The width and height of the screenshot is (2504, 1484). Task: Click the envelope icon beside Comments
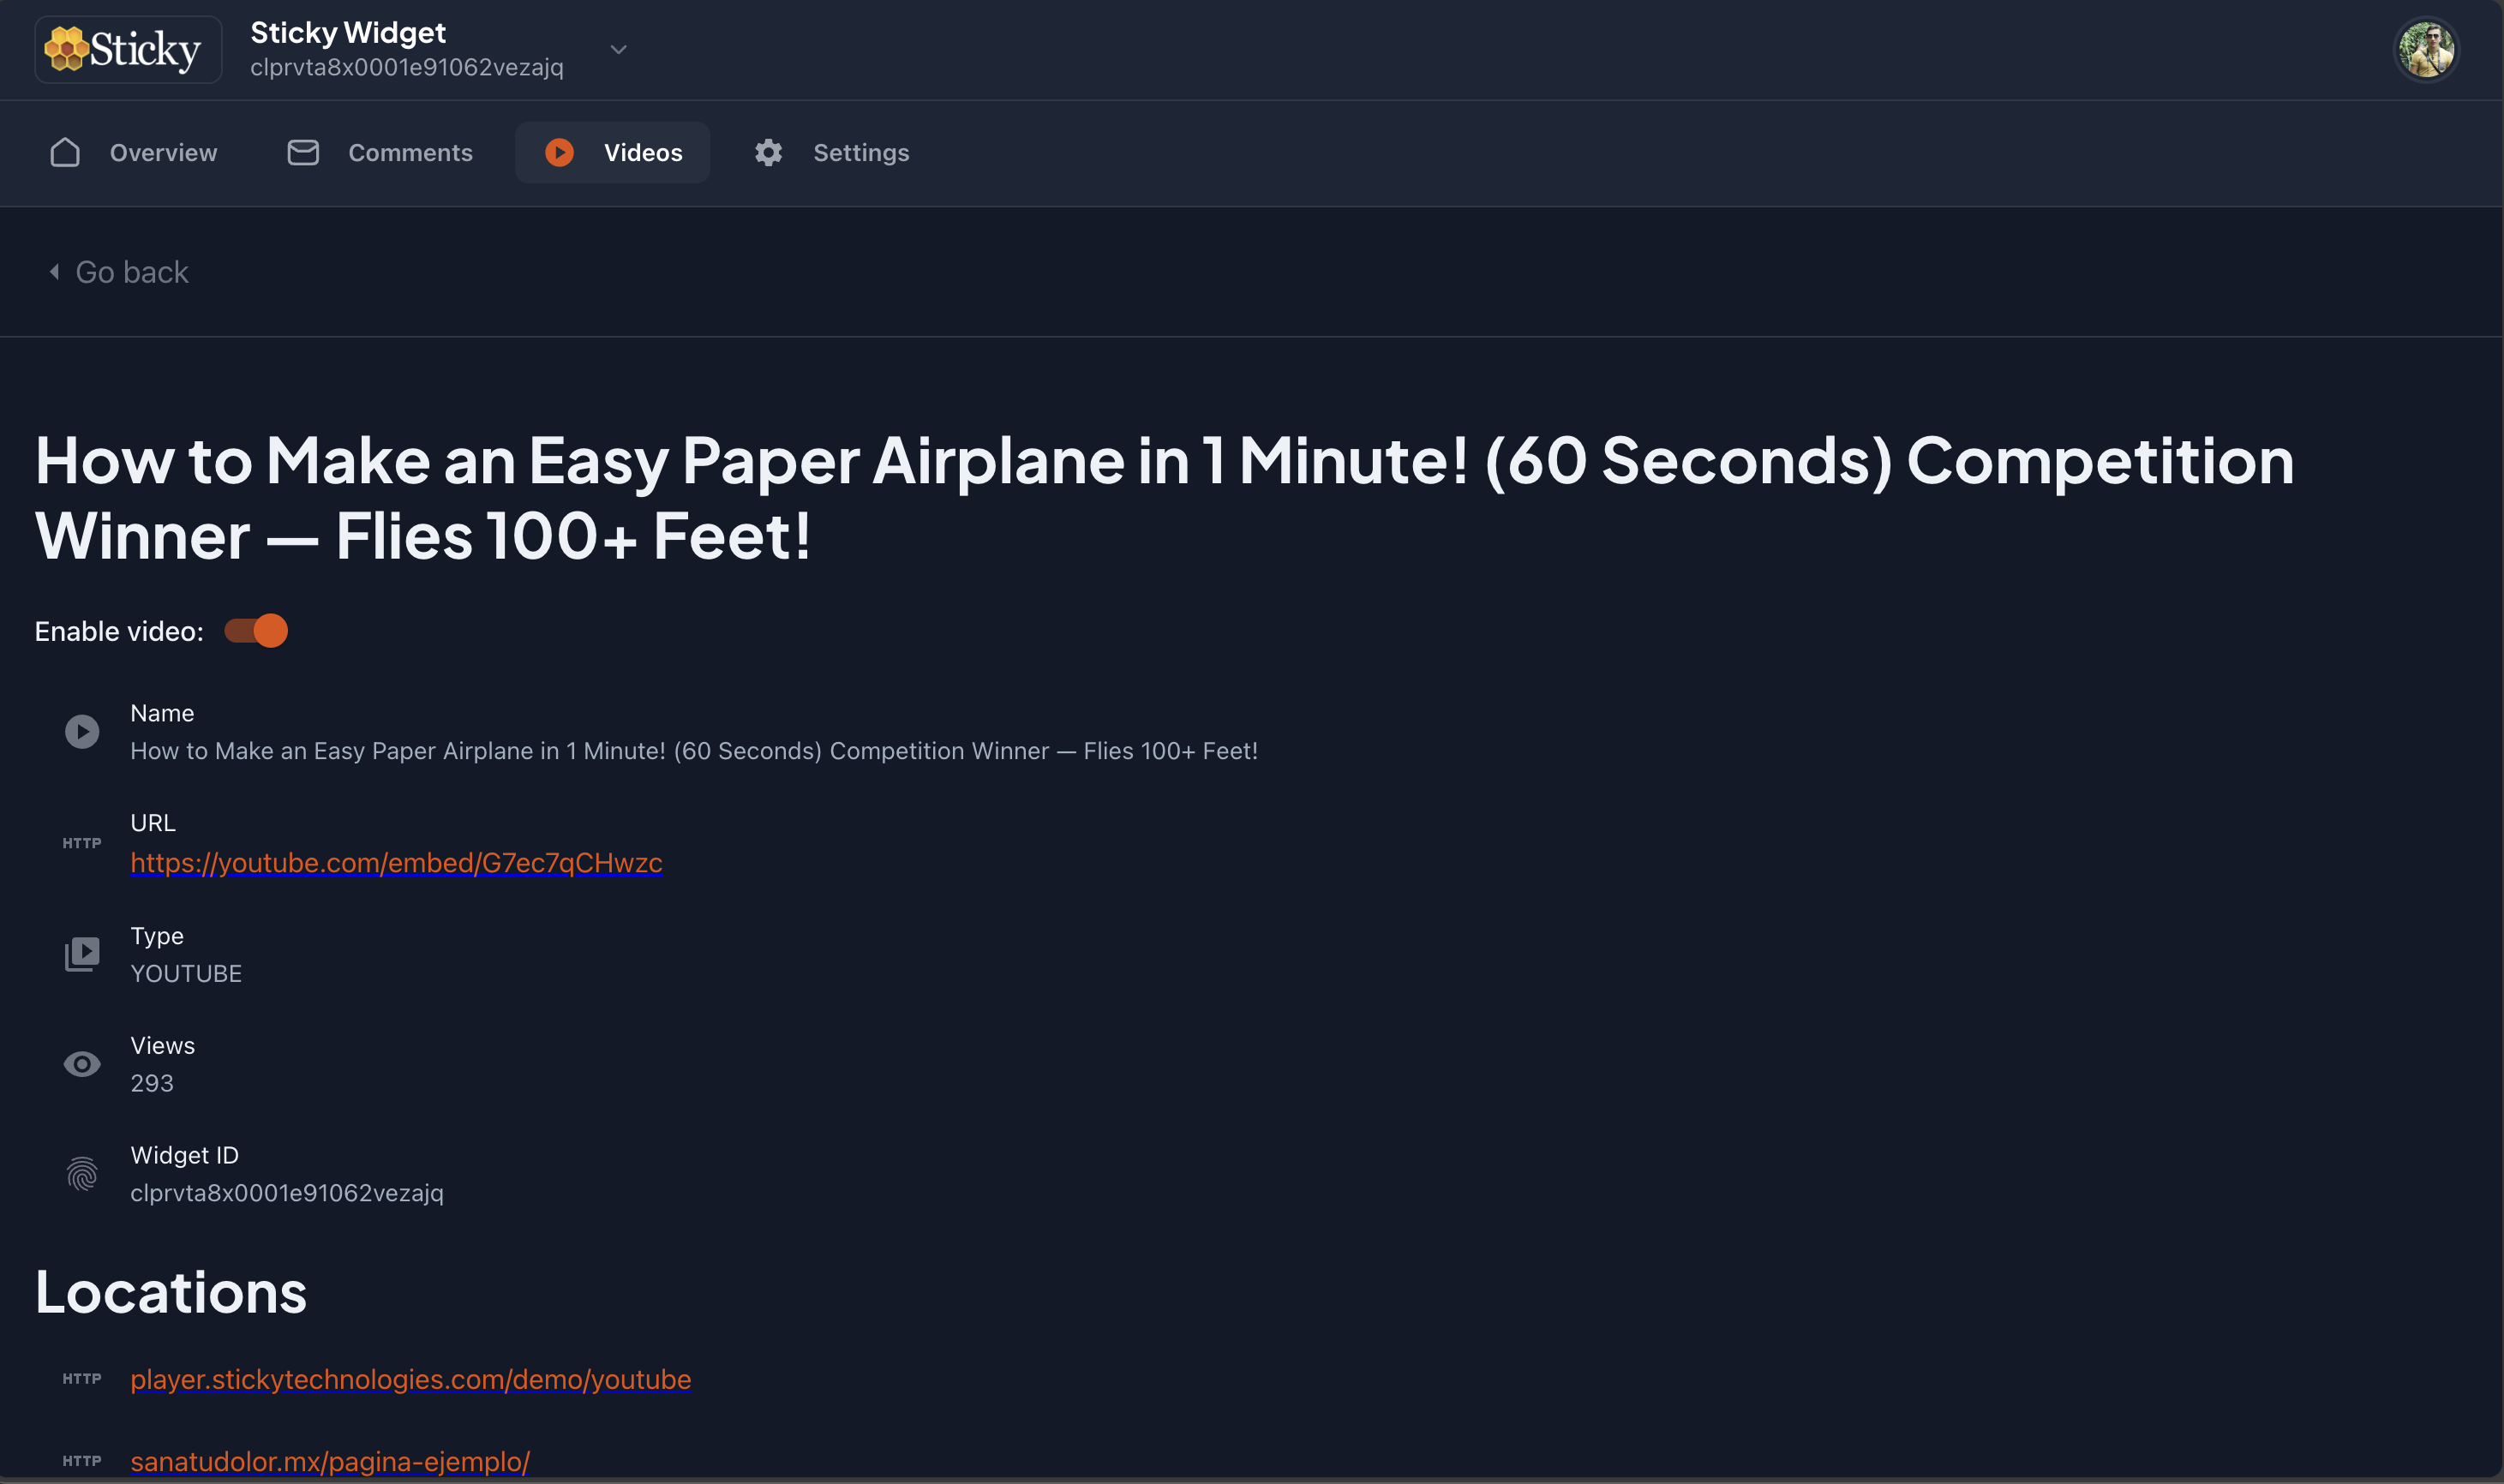303,152
